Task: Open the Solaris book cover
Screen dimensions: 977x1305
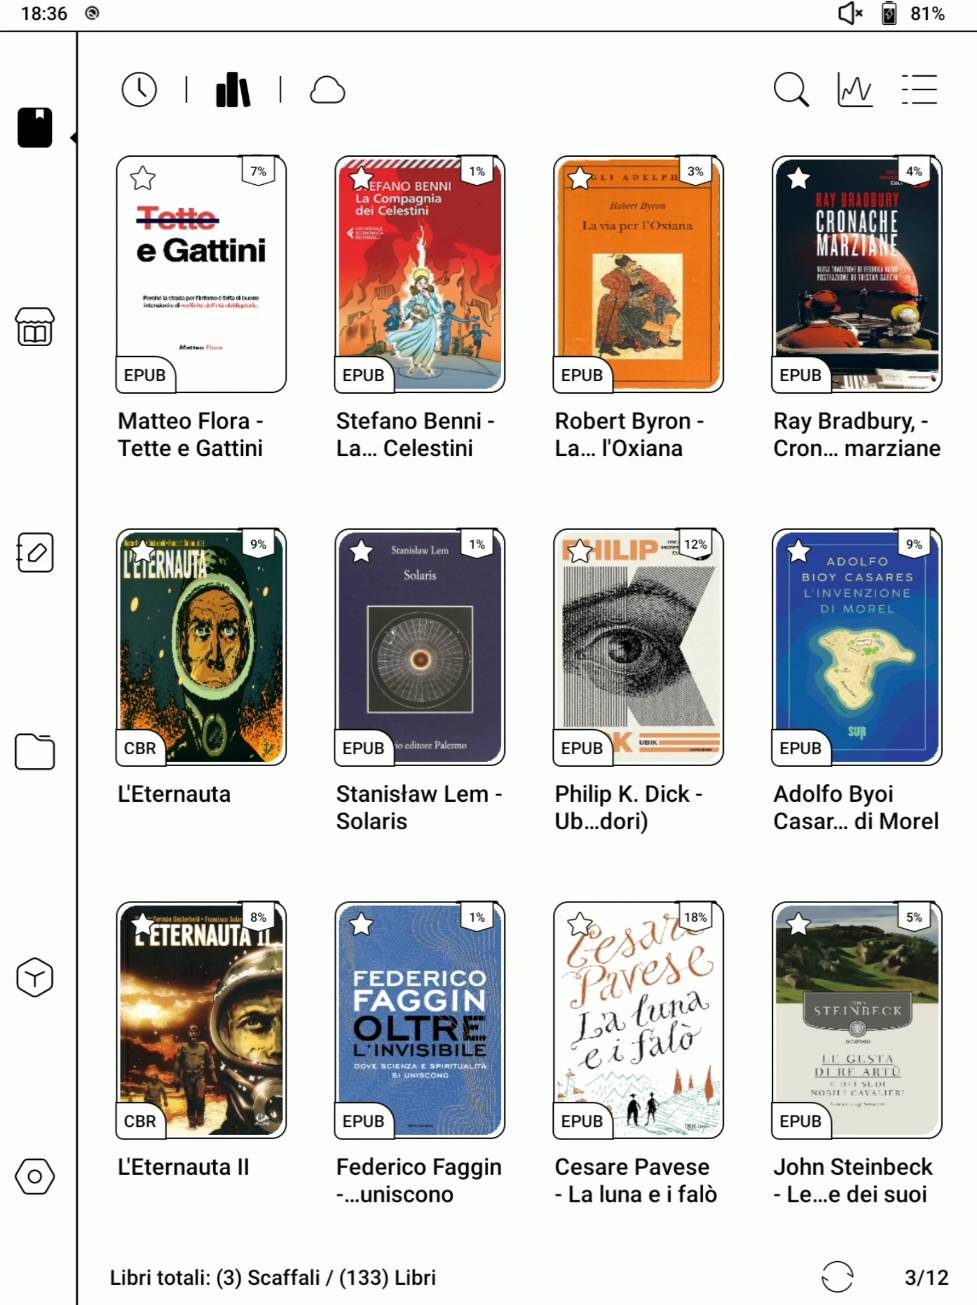Action: 420,647
